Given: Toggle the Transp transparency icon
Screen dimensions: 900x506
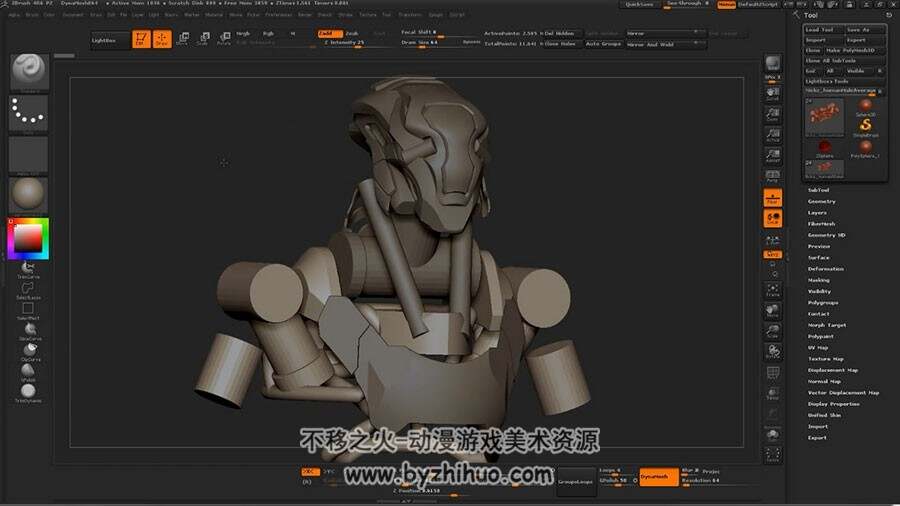Looking at the screenshot, I should (773, 394).
